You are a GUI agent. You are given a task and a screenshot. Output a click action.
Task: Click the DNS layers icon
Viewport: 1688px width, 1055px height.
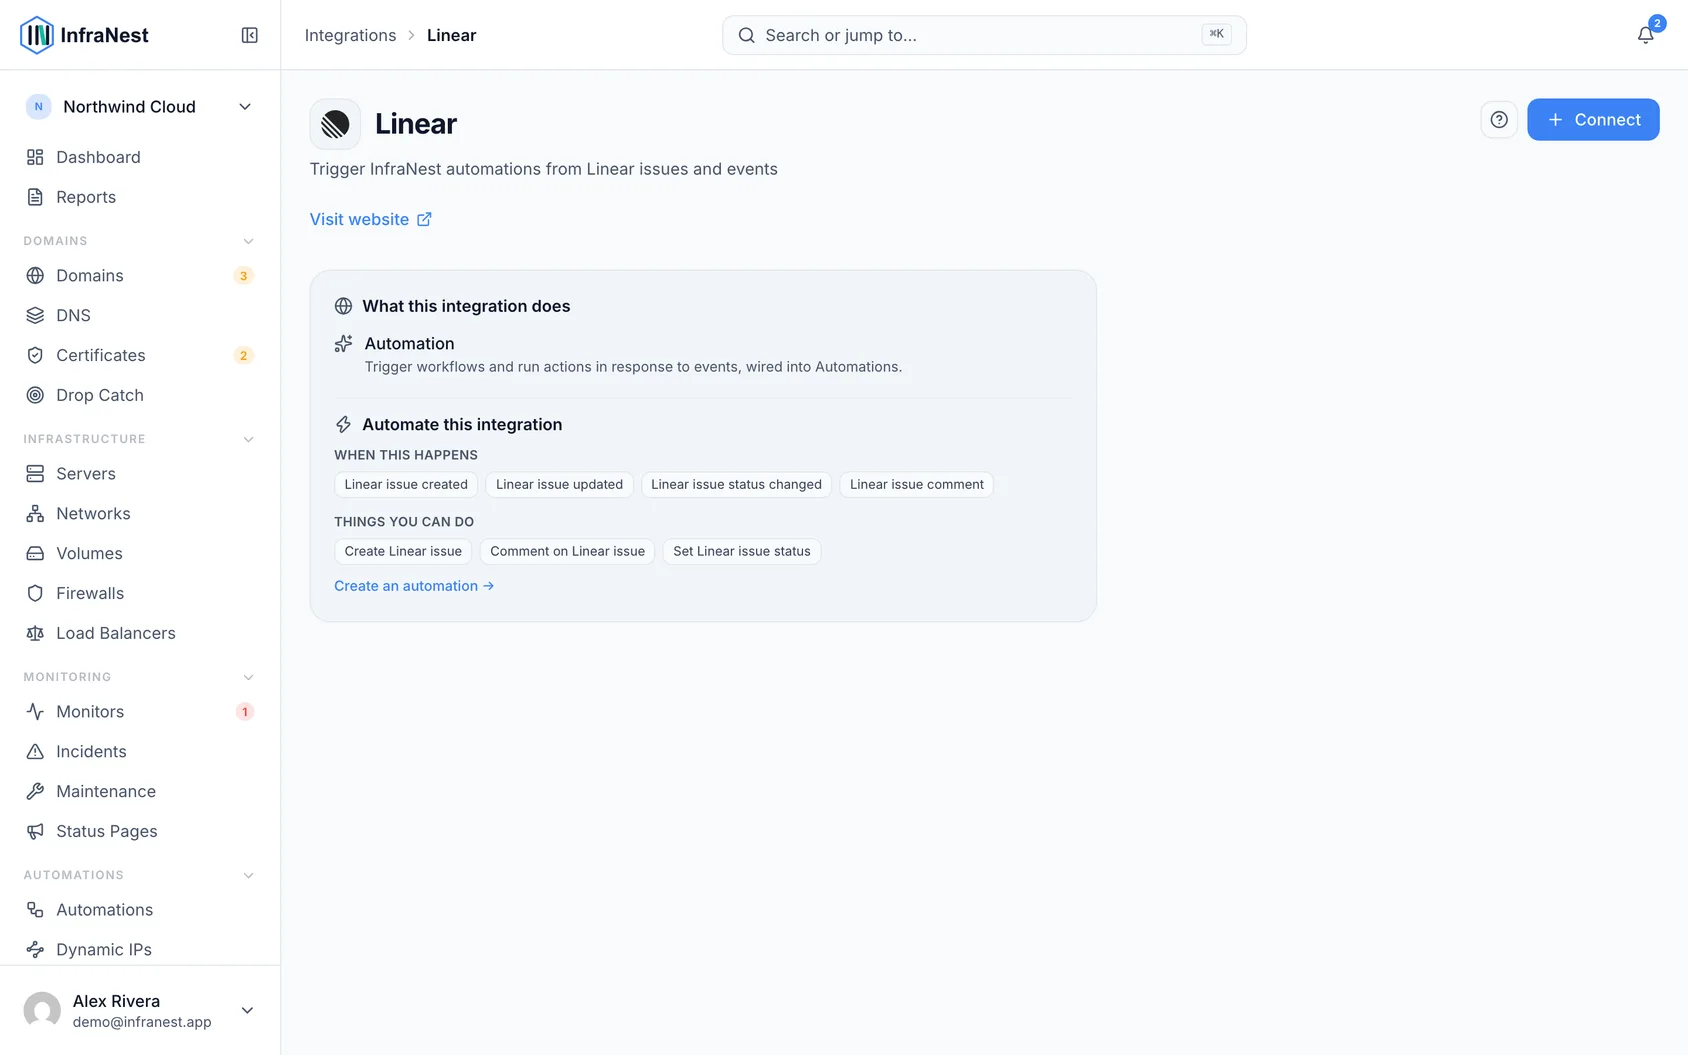(x=35, y=315)
